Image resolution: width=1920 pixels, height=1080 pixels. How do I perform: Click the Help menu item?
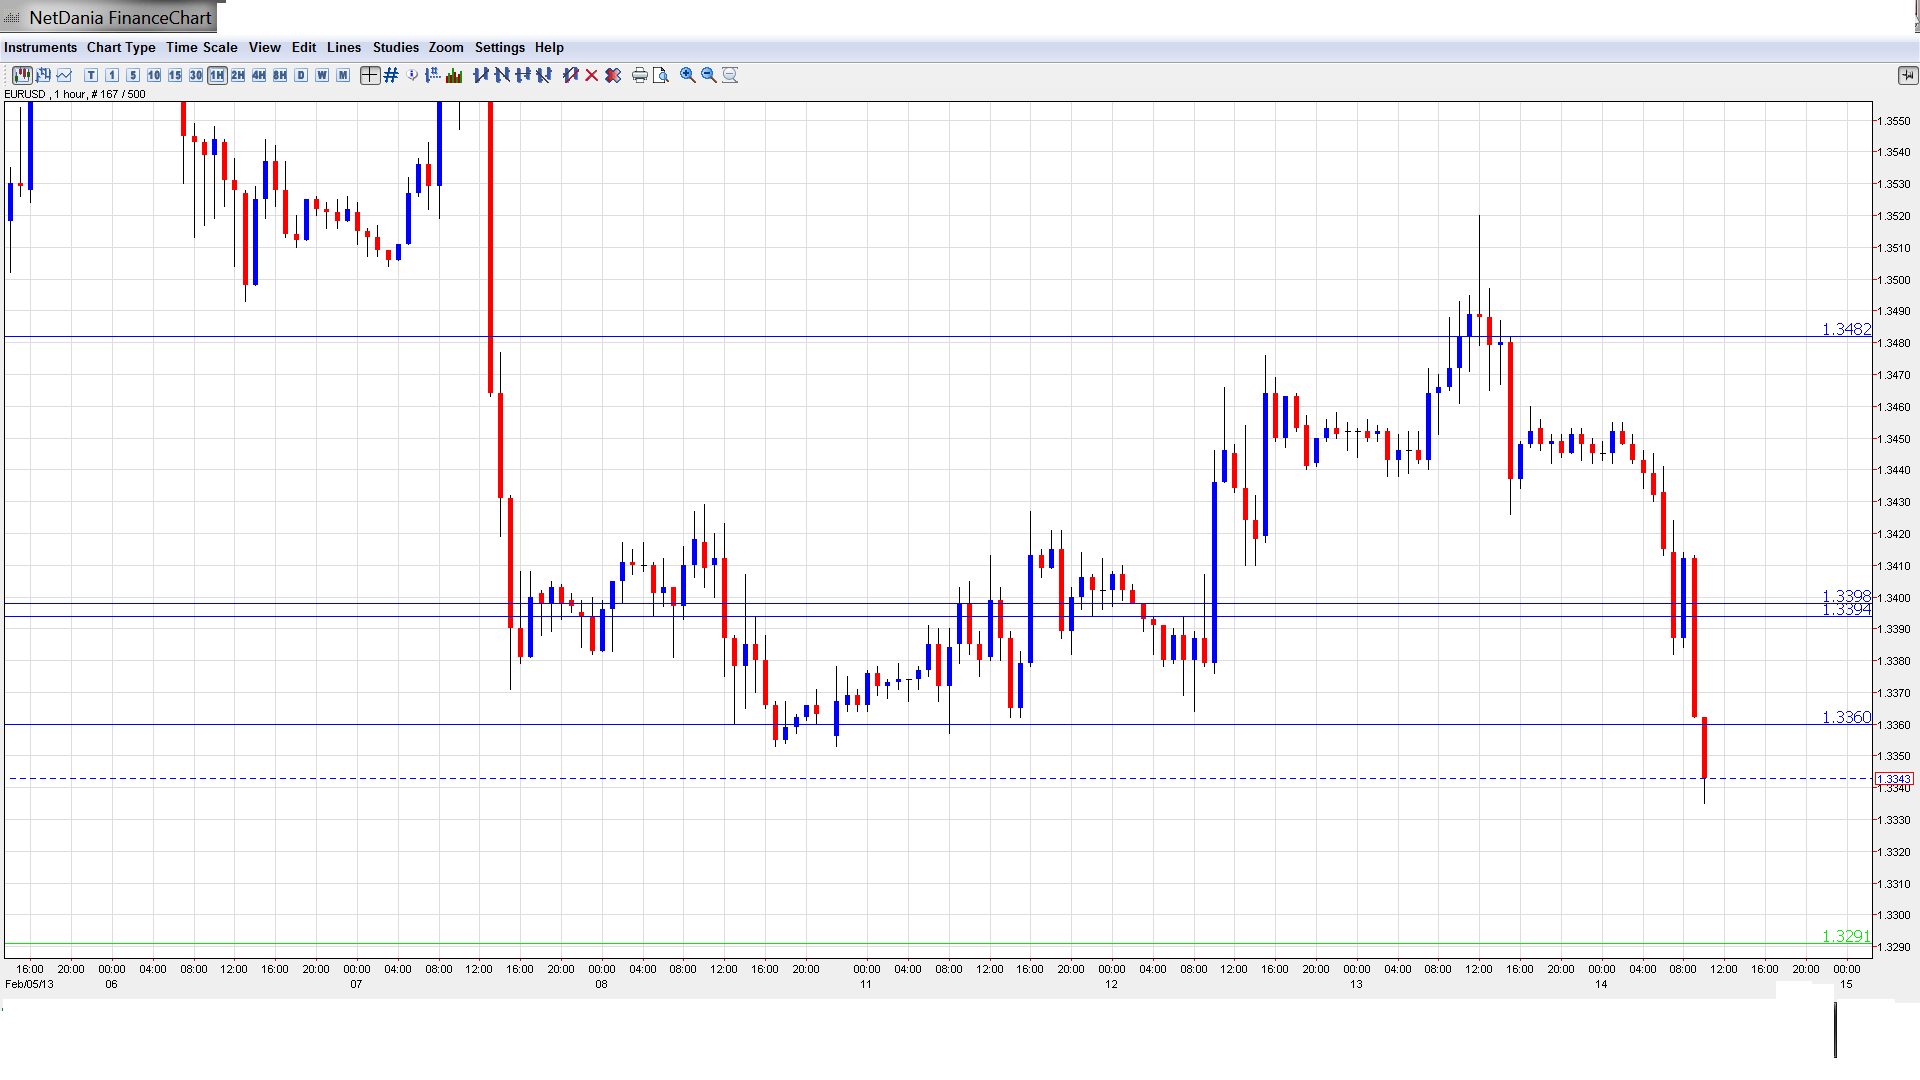(x=549, y=47)
